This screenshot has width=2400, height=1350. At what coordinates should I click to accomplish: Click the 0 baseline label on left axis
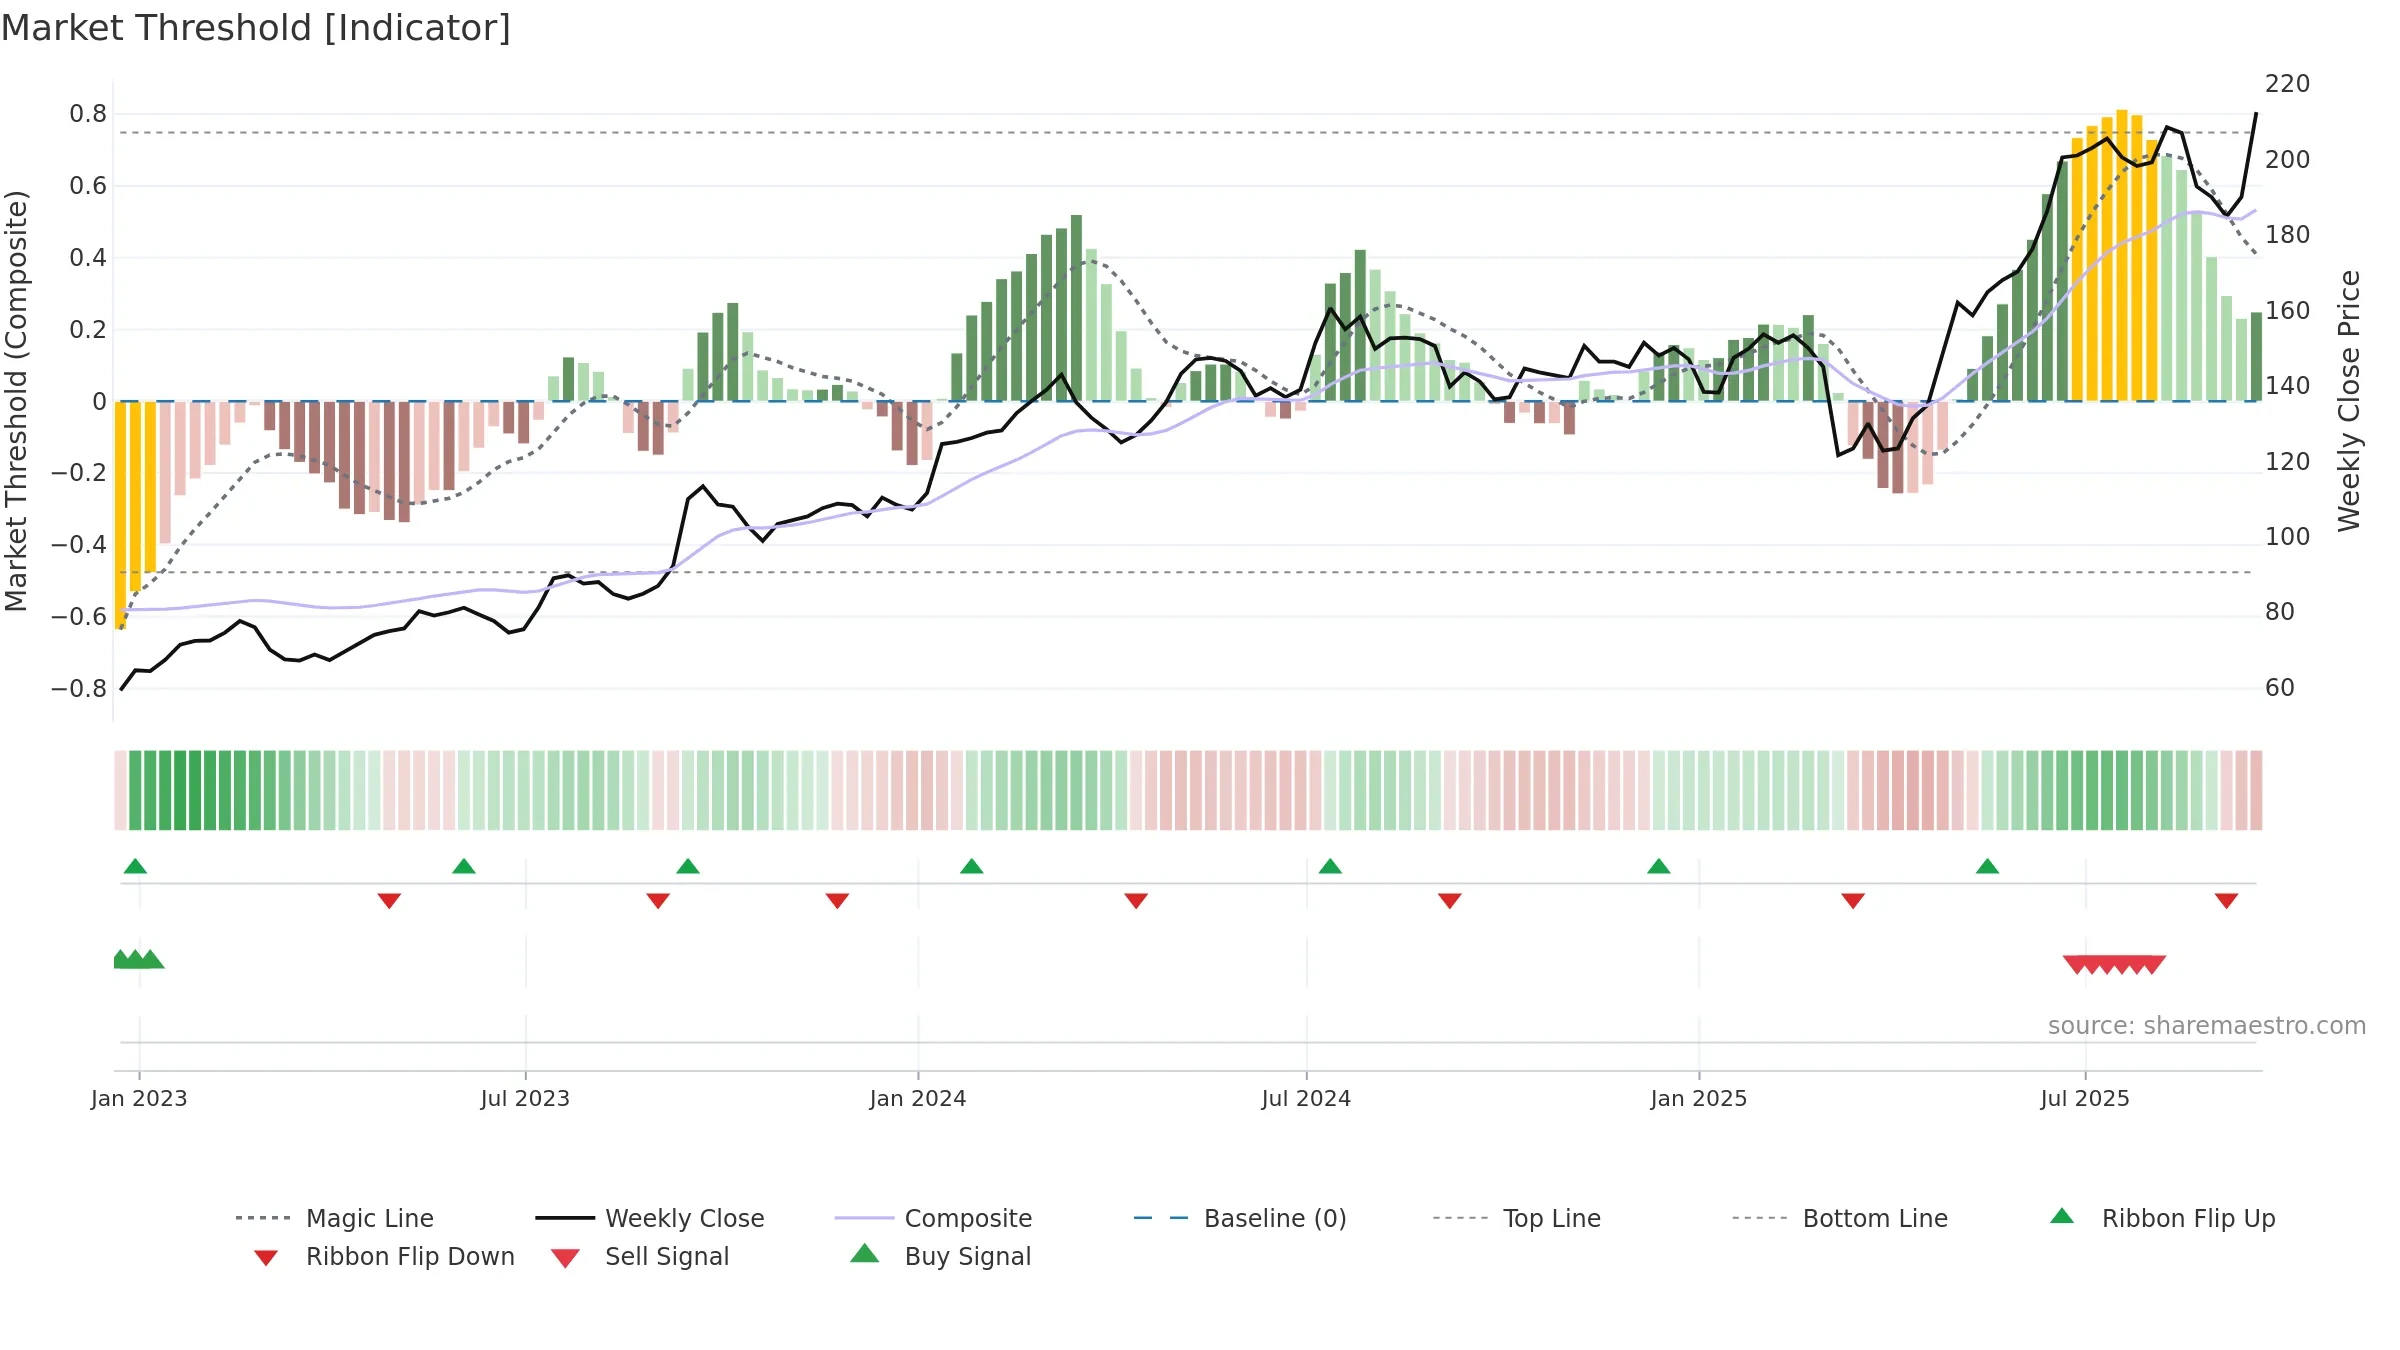[99, 402]
